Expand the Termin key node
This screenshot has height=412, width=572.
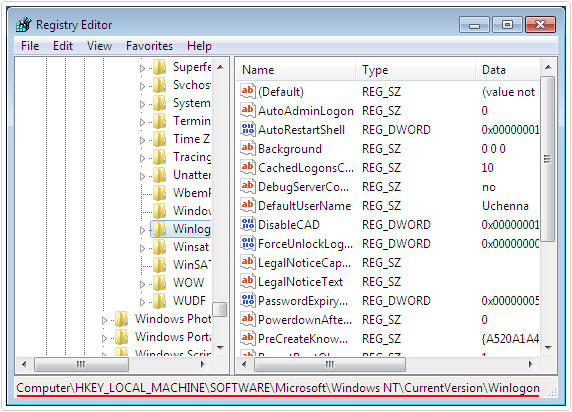[142, 122]
